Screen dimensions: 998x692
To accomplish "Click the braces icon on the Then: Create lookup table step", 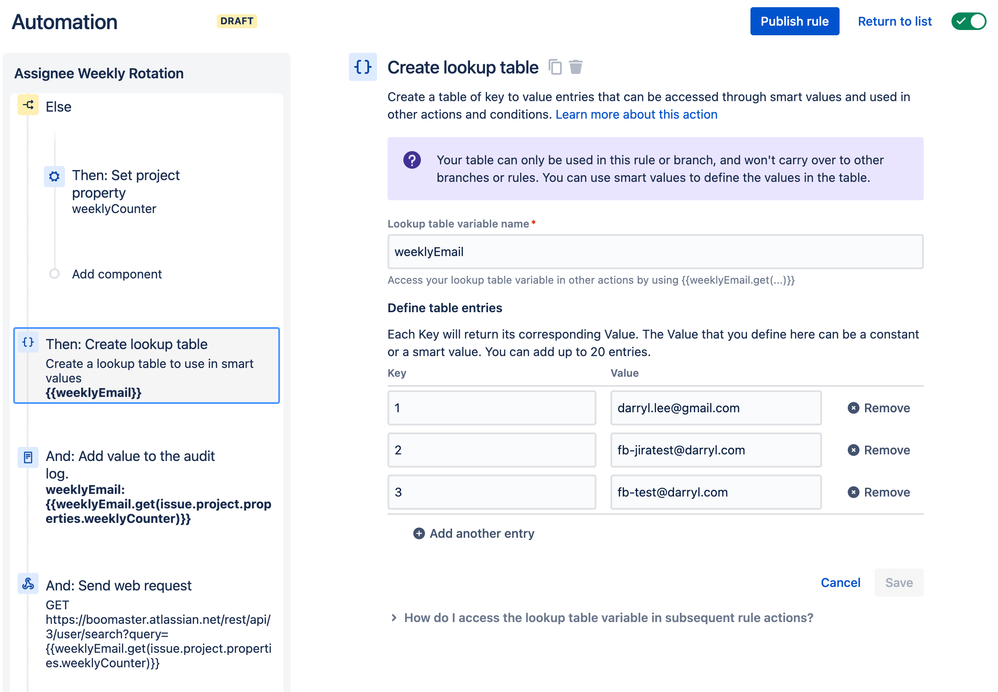I will [x=28, y=342].
